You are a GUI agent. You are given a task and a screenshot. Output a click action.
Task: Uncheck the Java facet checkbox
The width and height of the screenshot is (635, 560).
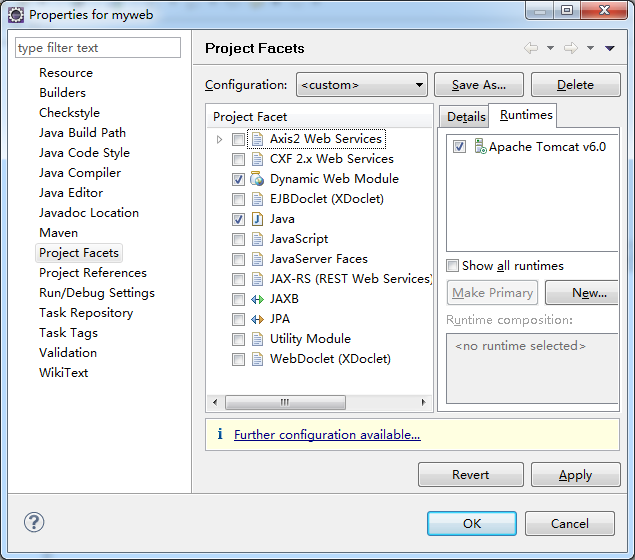point(238,219)
